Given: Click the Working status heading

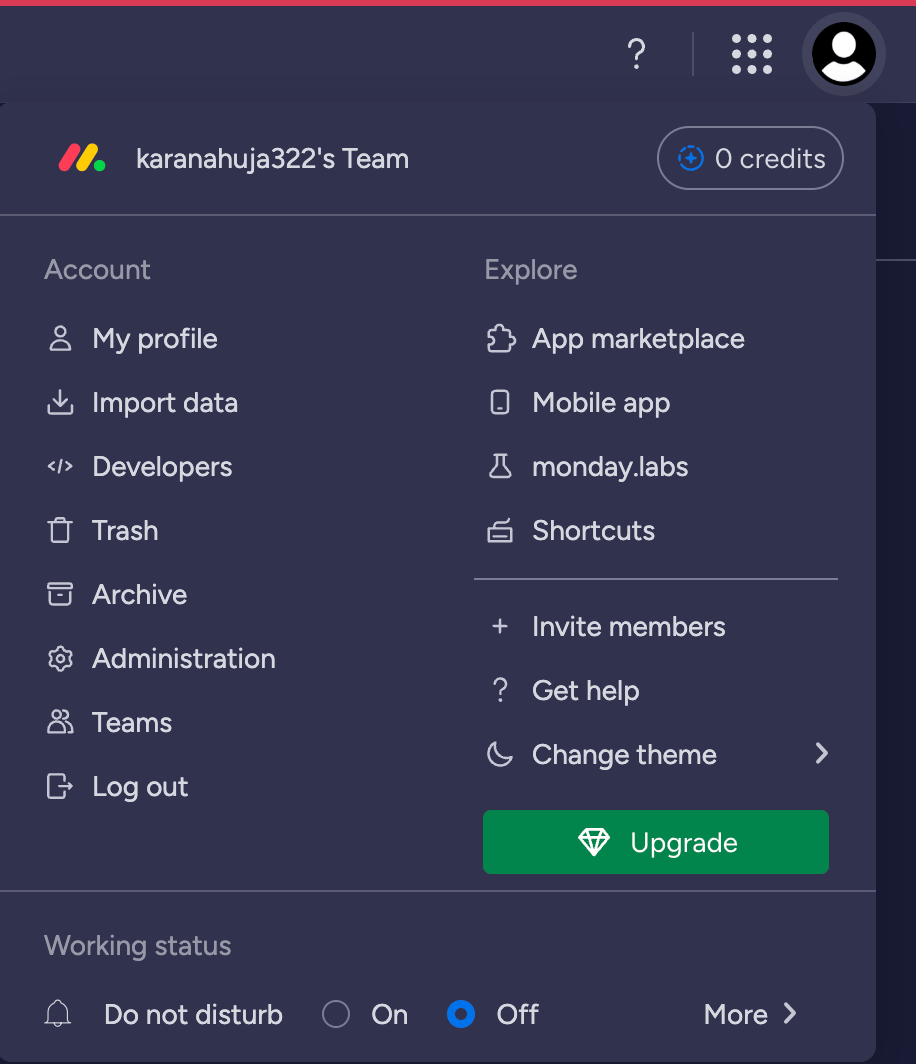Looking at the screenshot, I should (x=138, y=945).
